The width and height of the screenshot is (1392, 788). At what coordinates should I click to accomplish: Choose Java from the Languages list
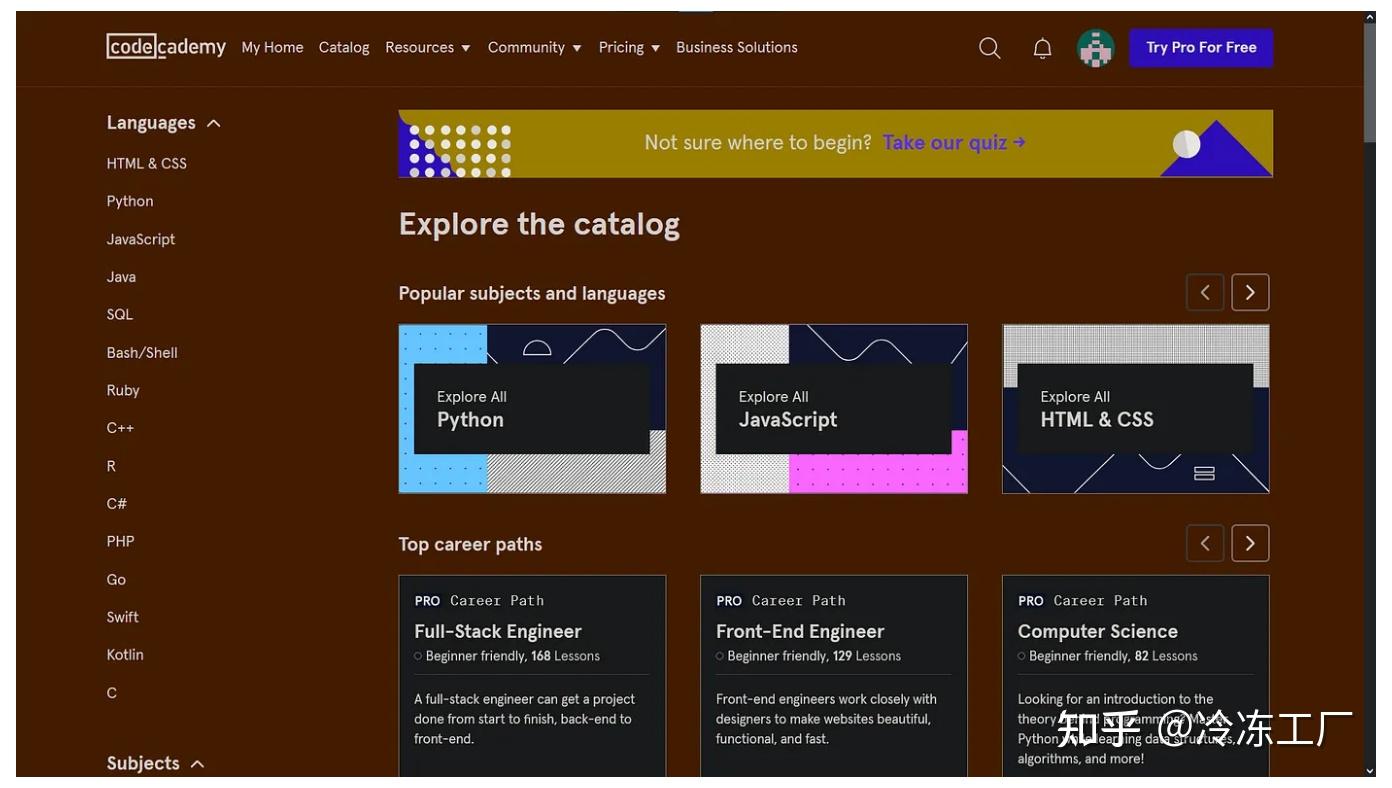pyautogui.click(x=121, y=277)
